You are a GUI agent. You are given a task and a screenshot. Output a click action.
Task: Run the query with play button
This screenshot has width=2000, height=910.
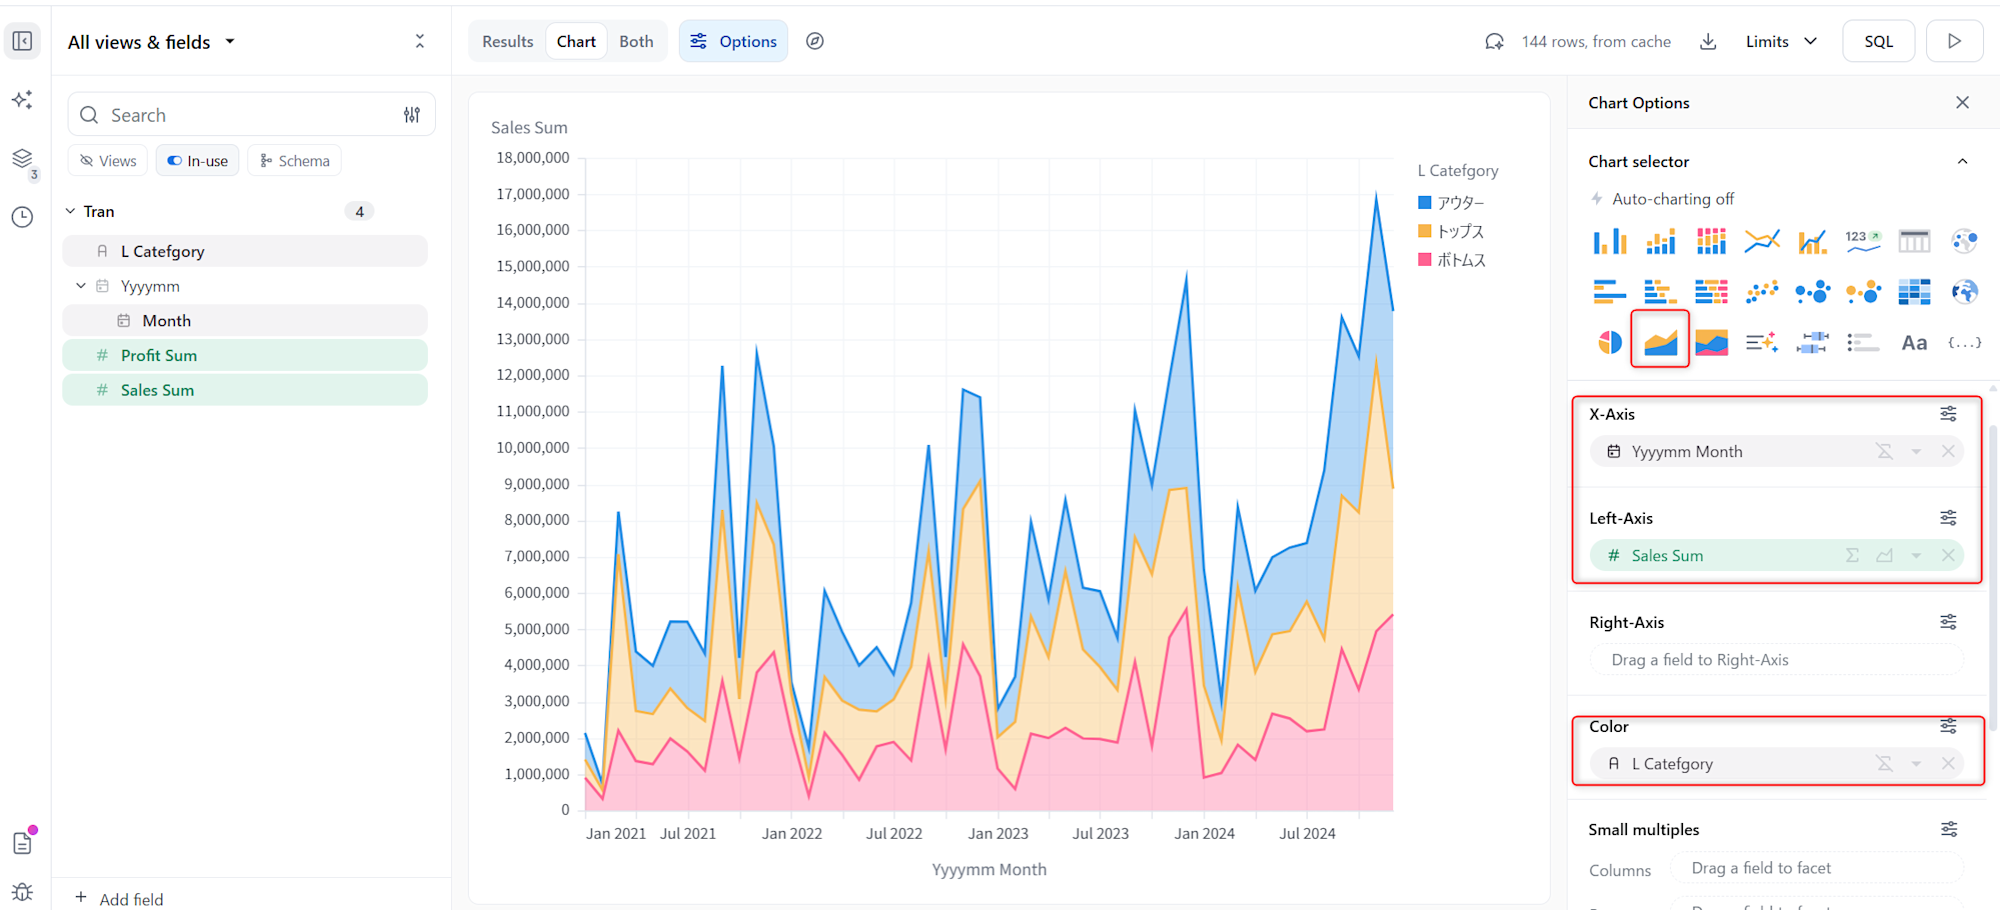tap(1954, 41)
